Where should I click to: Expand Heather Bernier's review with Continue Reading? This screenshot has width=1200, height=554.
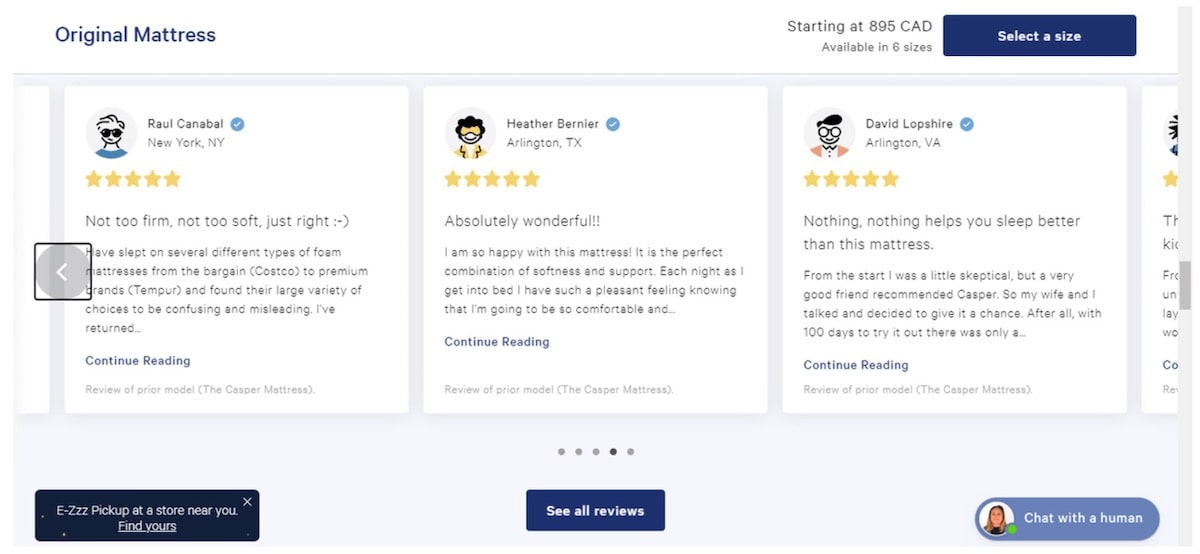pos(497,342)
